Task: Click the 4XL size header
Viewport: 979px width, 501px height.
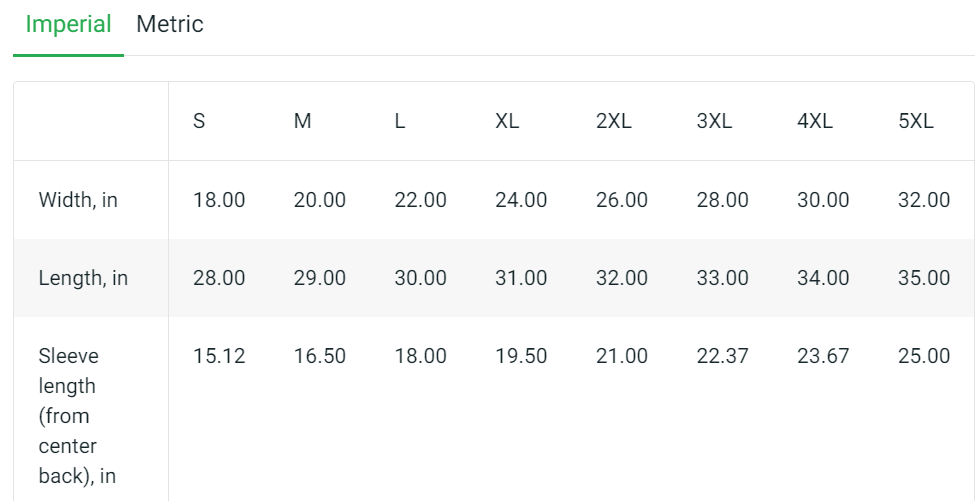Action: [815, 122]
